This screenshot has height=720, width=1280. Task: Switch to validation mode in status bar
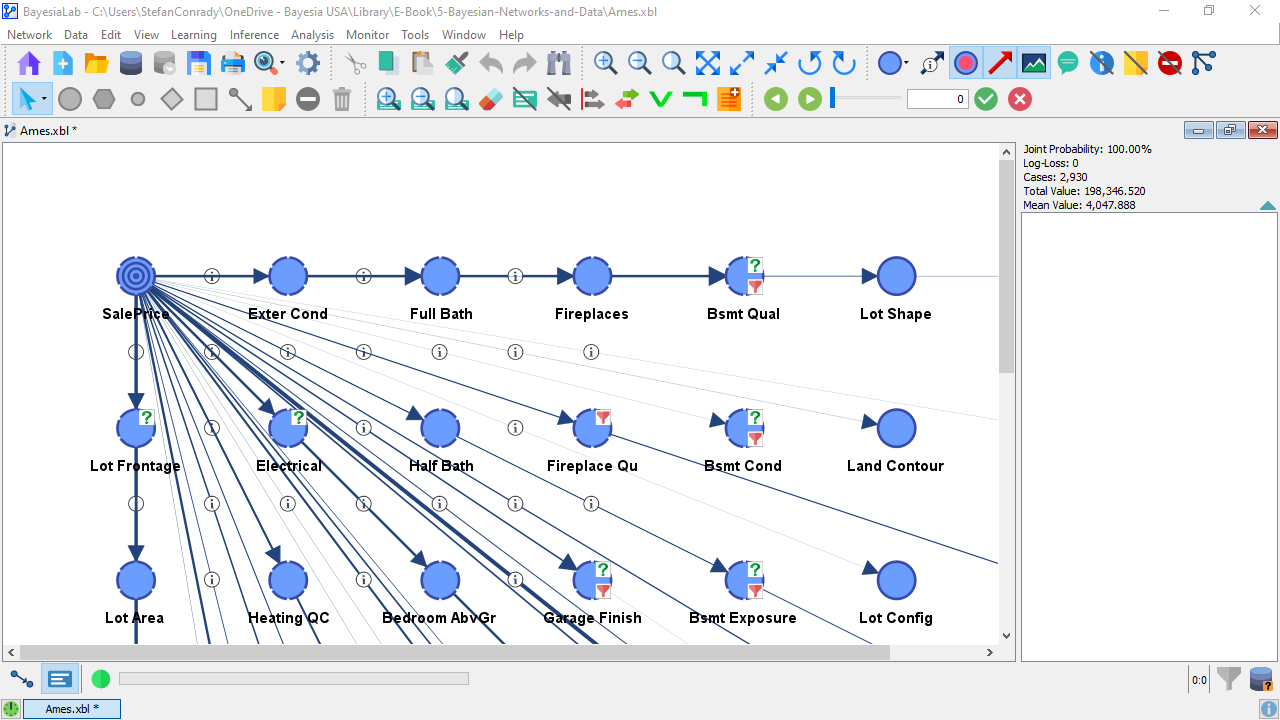click(60, 679)
